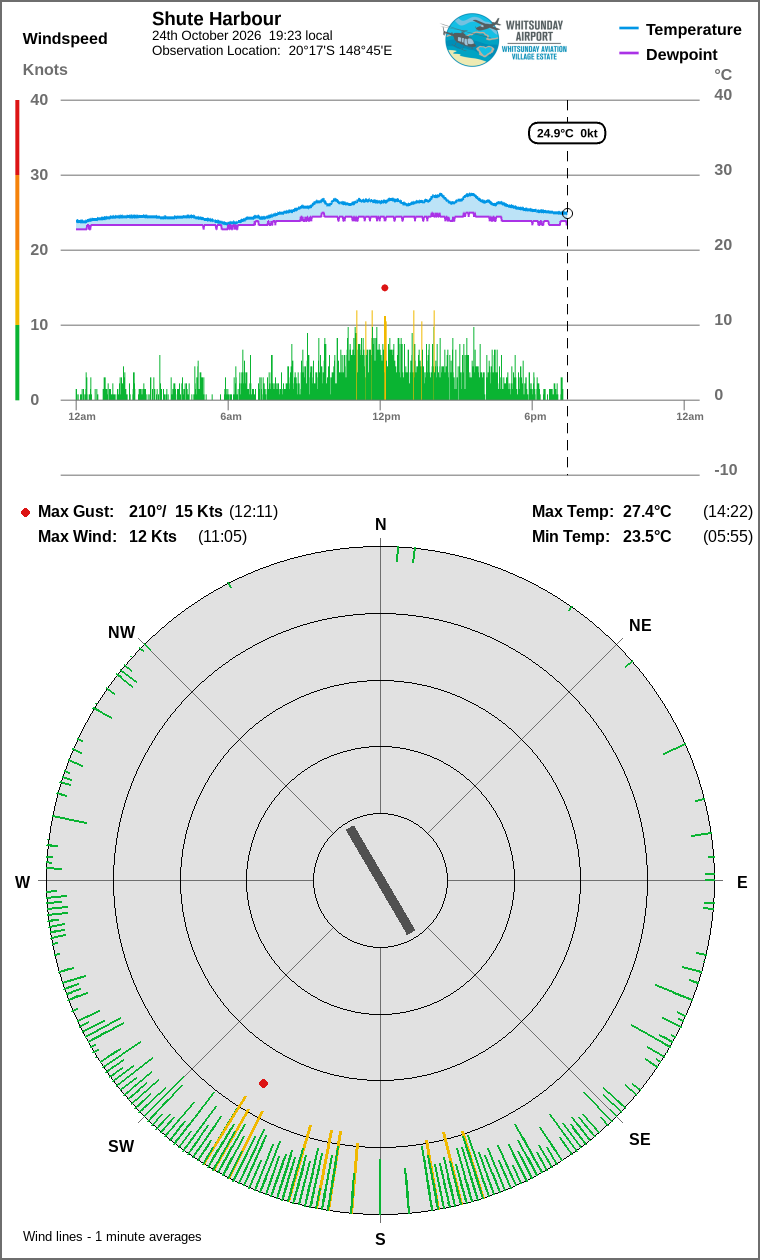Image resolution: width=760 pixels, height=1260 pixels.
Task: Click the Shute Harbour title
Action: [216, 18]
